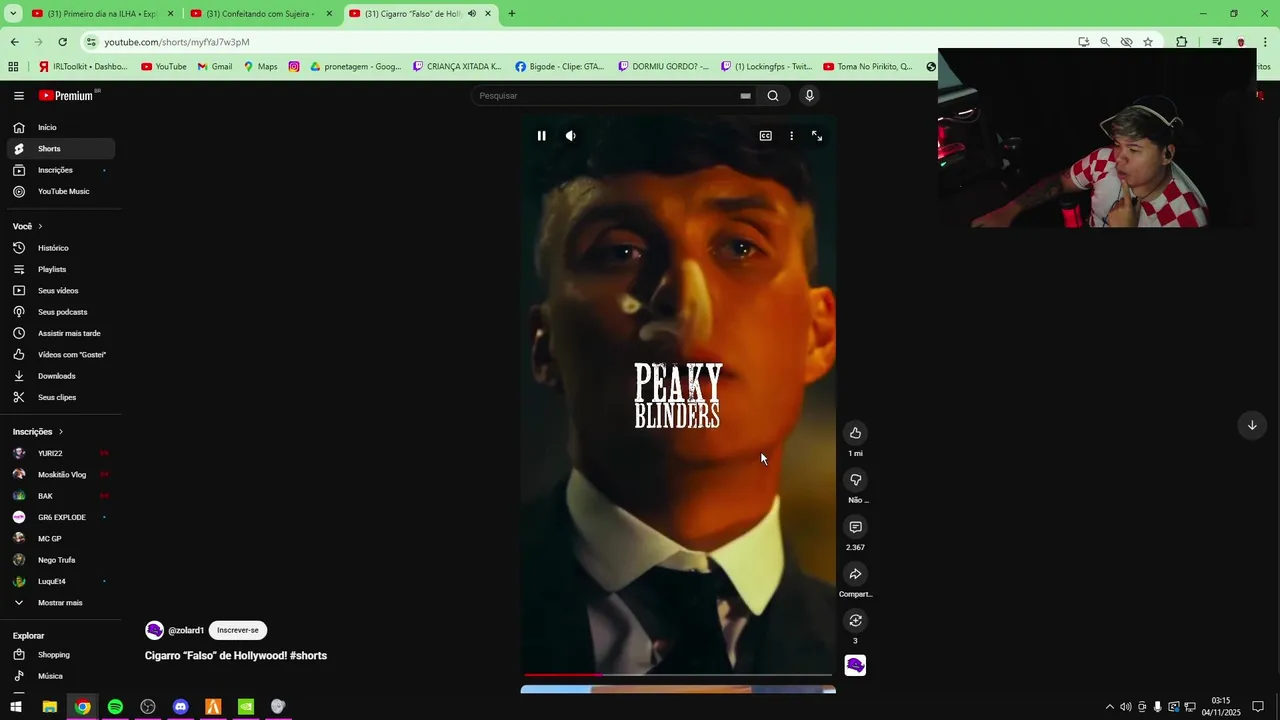Open LuquEt4 subscription channel
This screenshot has height=720, width=1280.
60,581
